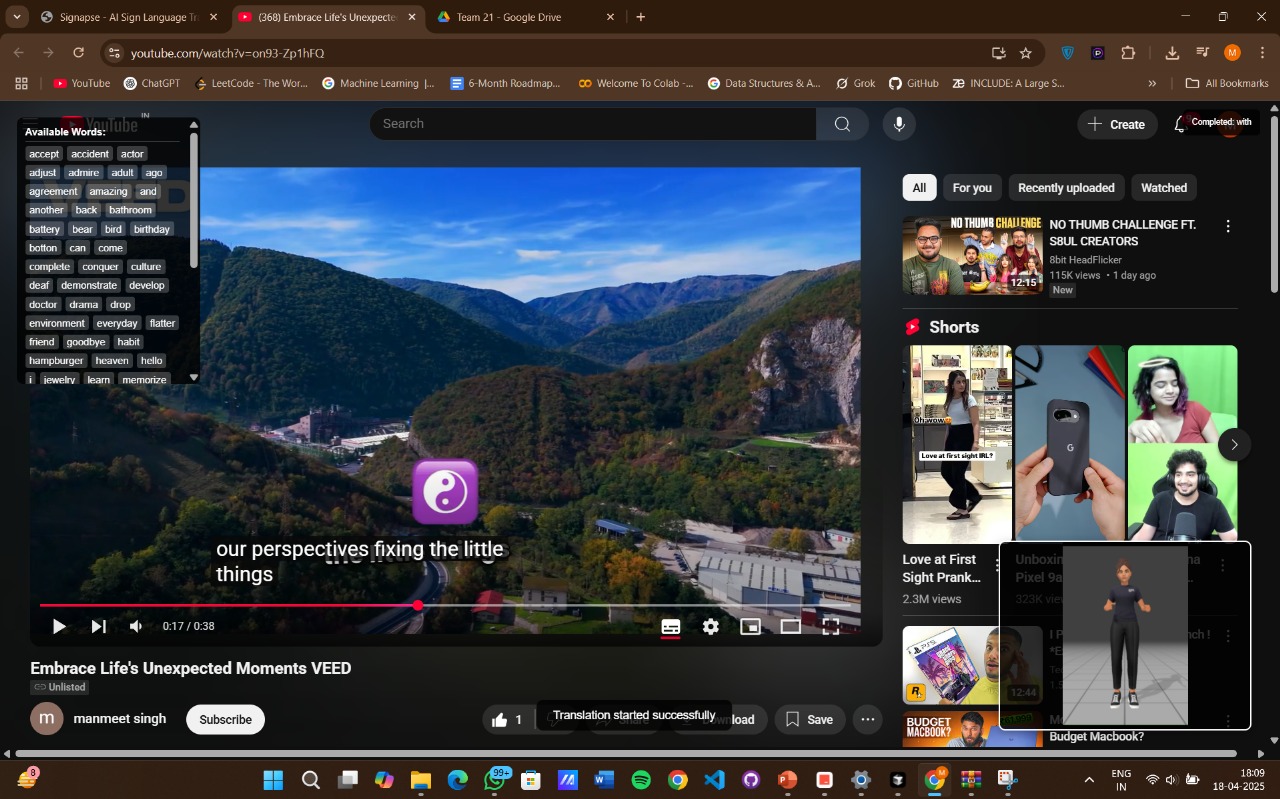
Task: Skip to the next video
Action: (x=98, y=627)
